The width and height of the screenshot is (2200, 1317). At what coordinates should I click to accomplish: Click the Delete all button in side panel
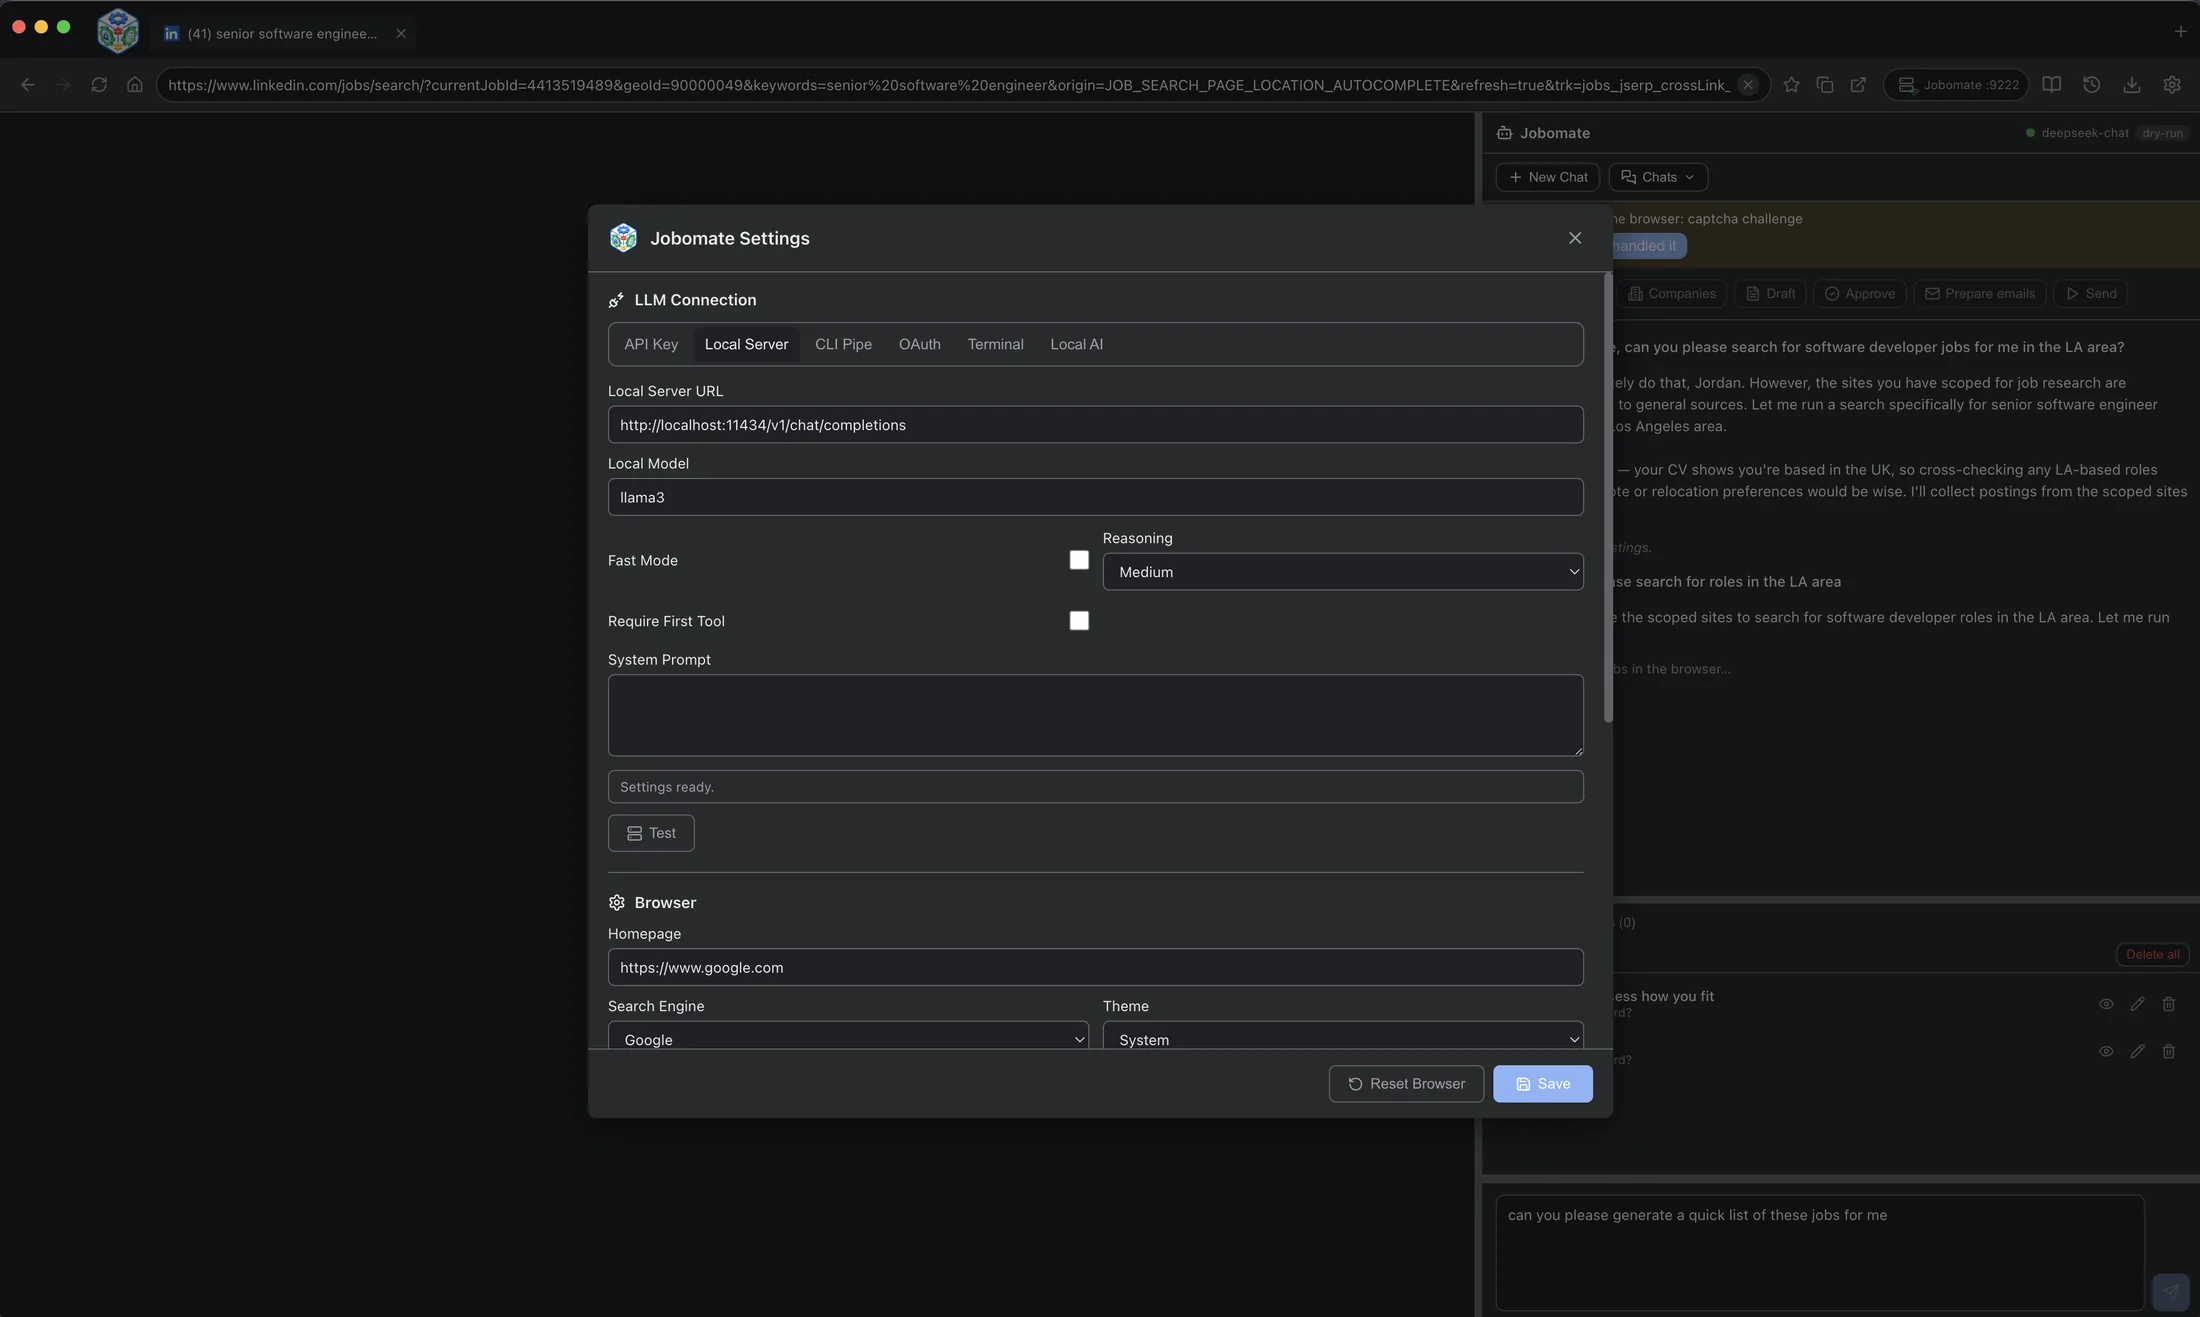pos(2152,955)
